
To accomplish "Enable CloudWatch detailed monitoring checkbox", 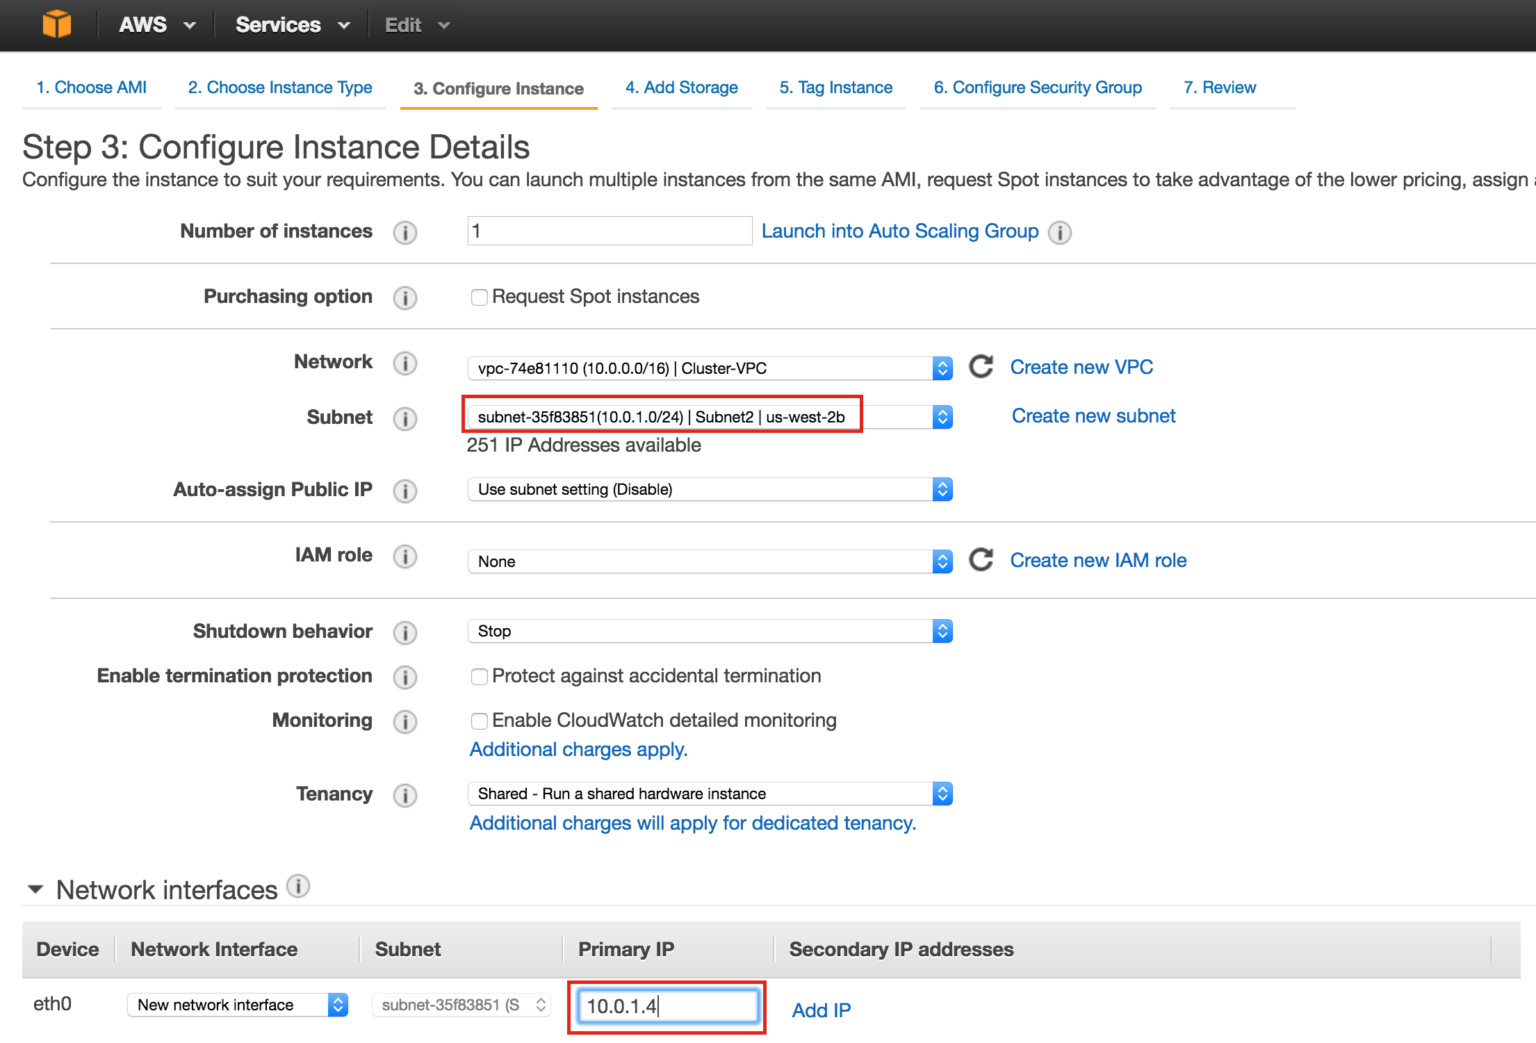I will pos(479,721).
